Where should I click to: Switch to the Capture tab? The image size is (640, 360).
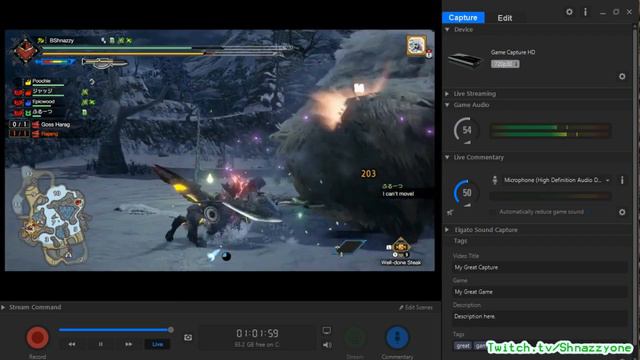click(x=463, y=18)
